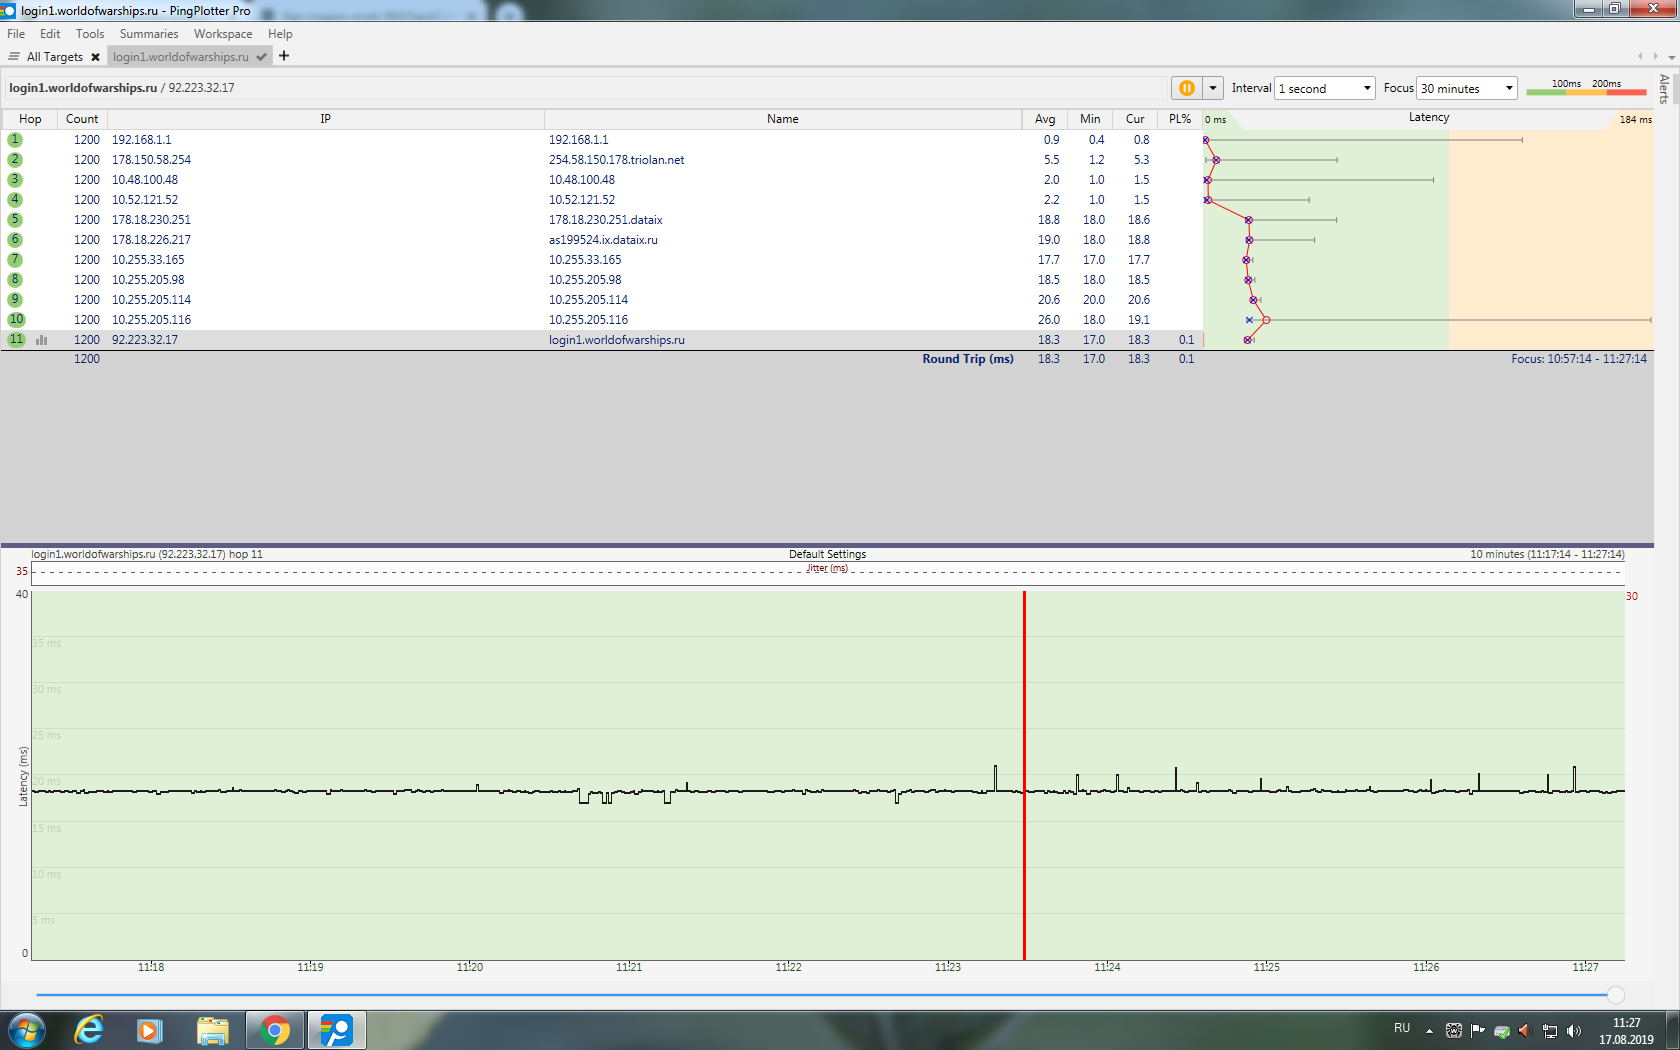This screenshot has width=1680, height=1050.
Task: Select hop 1 green circle icon
Action: point(15,140)
